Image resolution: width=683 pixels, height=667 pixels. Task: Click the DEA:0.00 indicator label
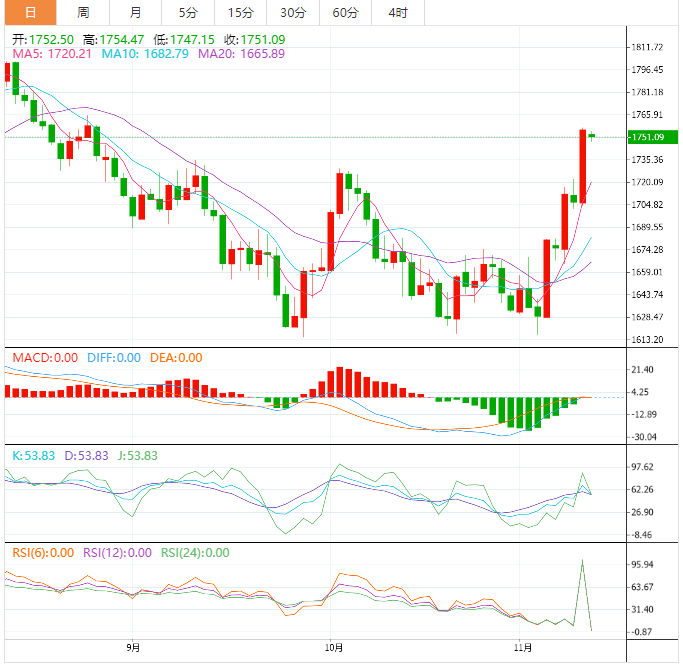(176, 358)
